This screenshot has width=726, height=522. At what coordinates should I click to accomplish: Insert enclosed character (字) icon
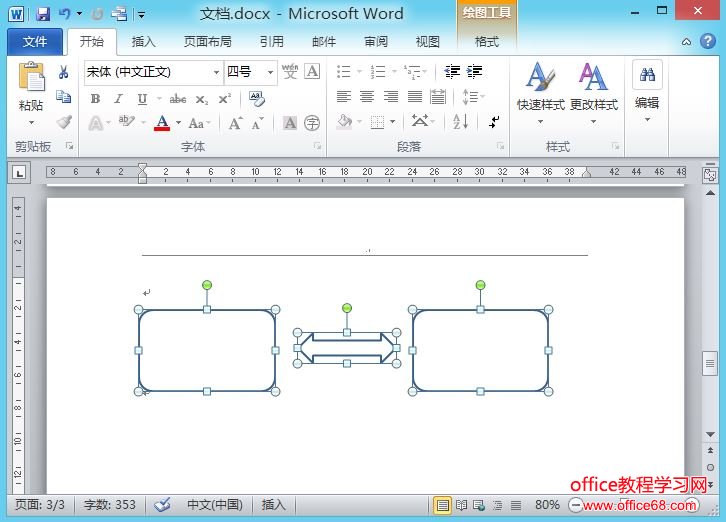312,123
